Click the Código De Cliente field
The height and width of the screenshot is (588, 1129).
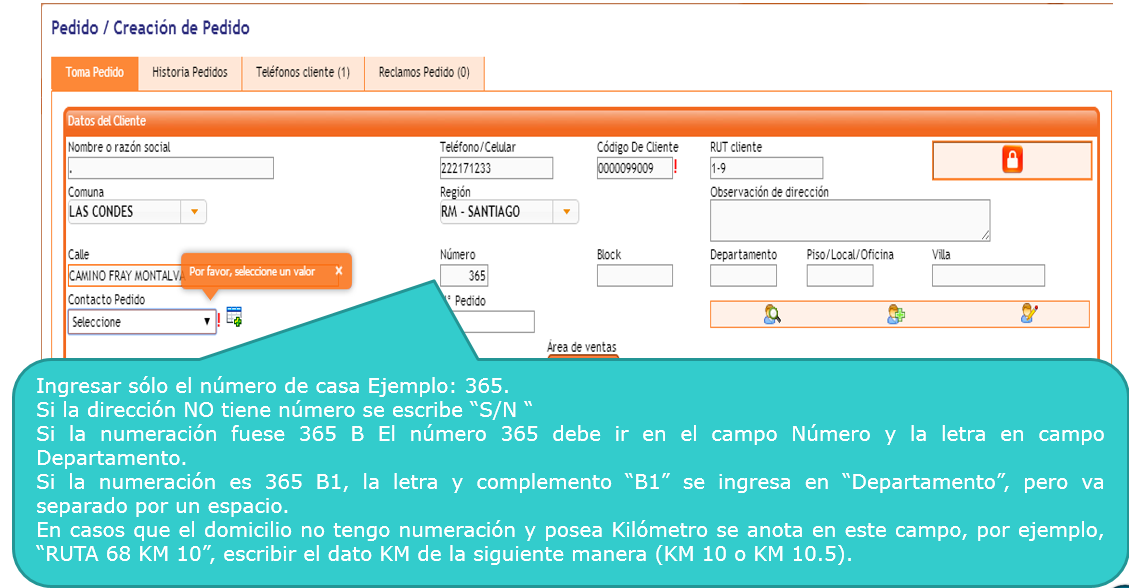tap(634, 168)
